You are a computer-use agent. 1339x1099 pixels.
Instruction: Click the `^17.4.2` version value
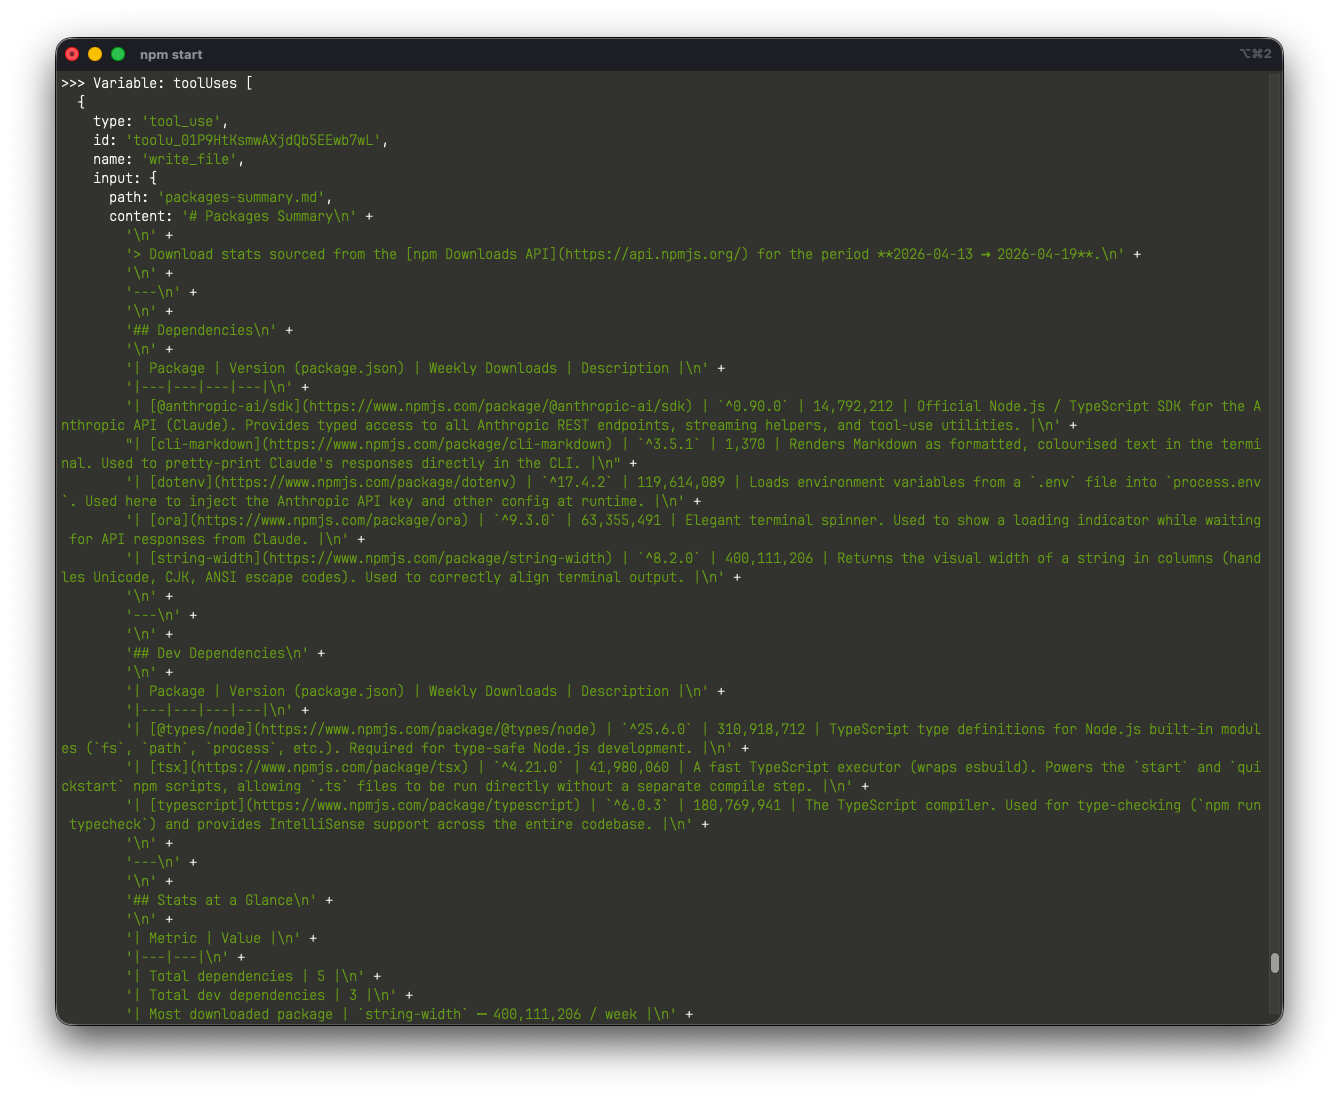[577, 482]
